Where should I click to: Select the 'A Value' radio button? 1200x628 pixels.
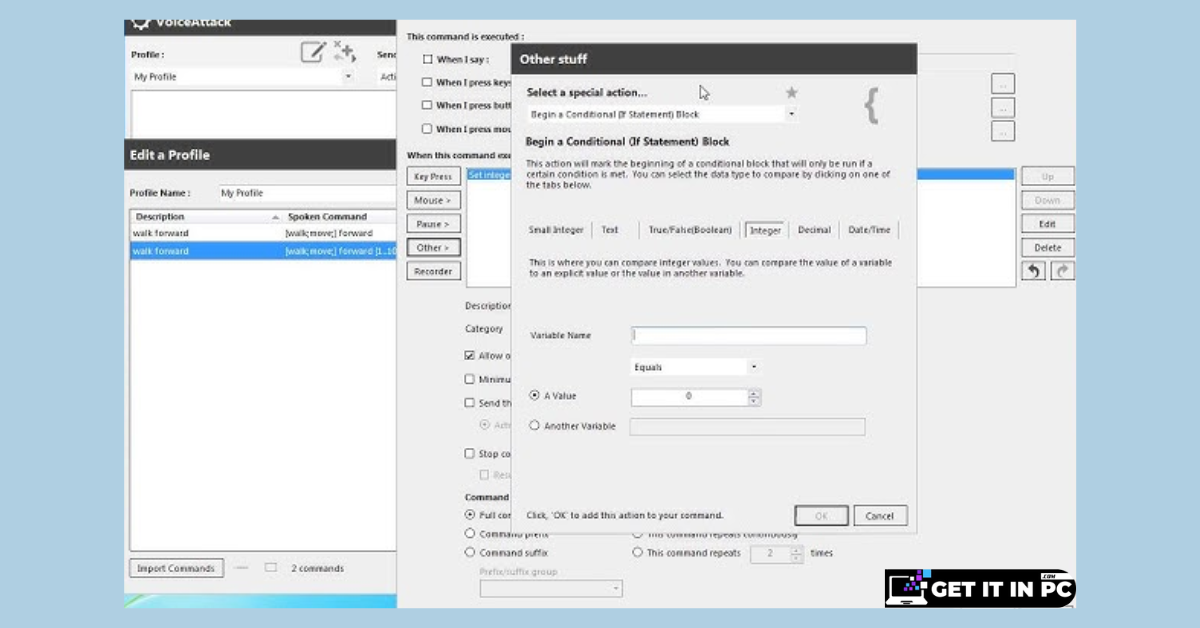[534, 396]
